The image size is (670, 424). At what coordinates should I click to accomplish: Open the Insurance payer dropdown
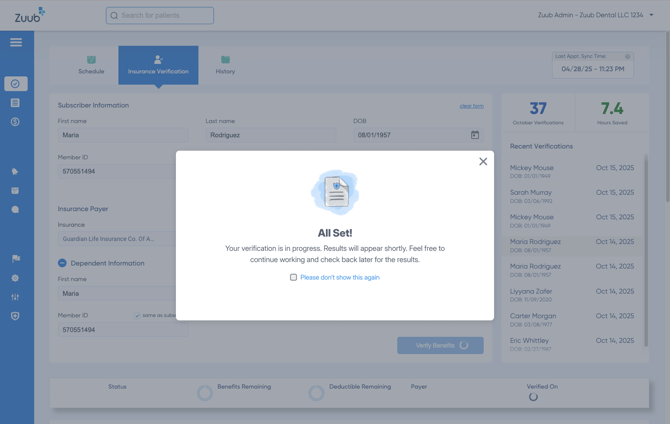click(116, 239)
